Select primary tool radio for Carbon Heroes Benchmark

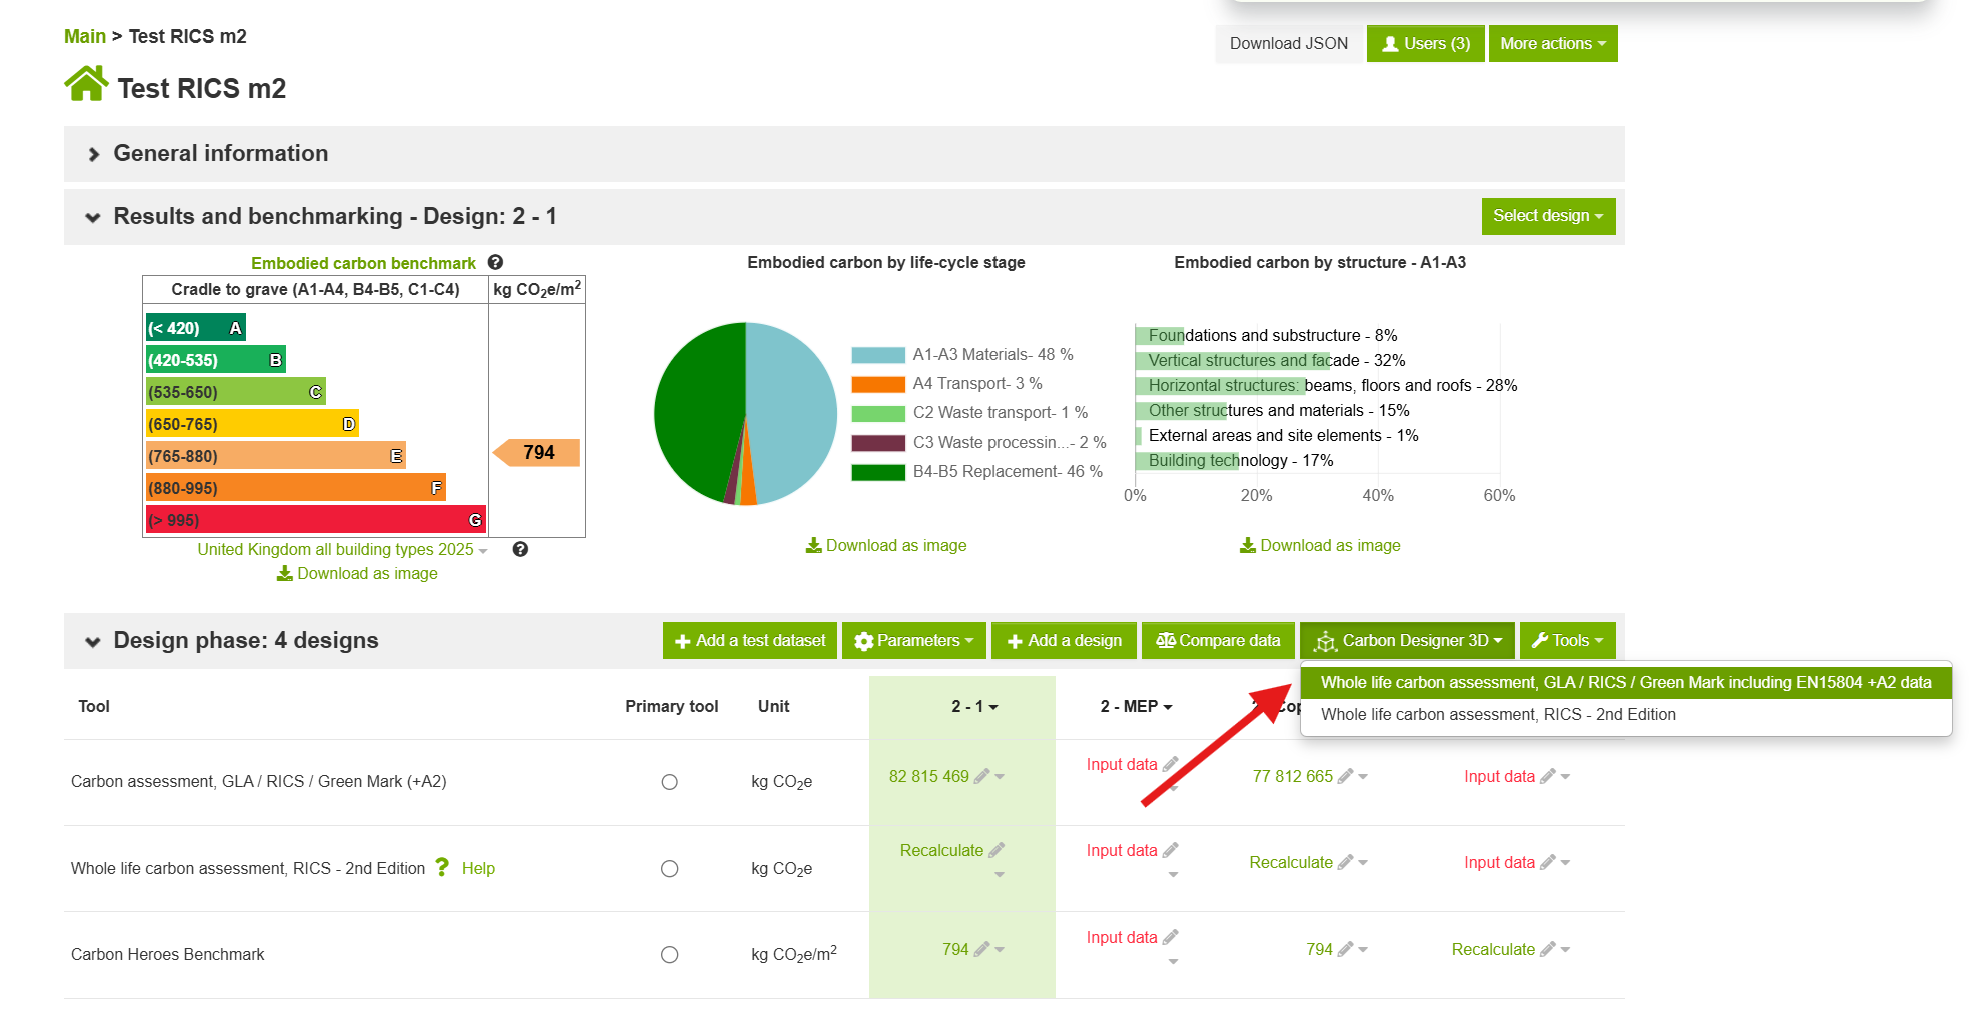click(670, 955)
